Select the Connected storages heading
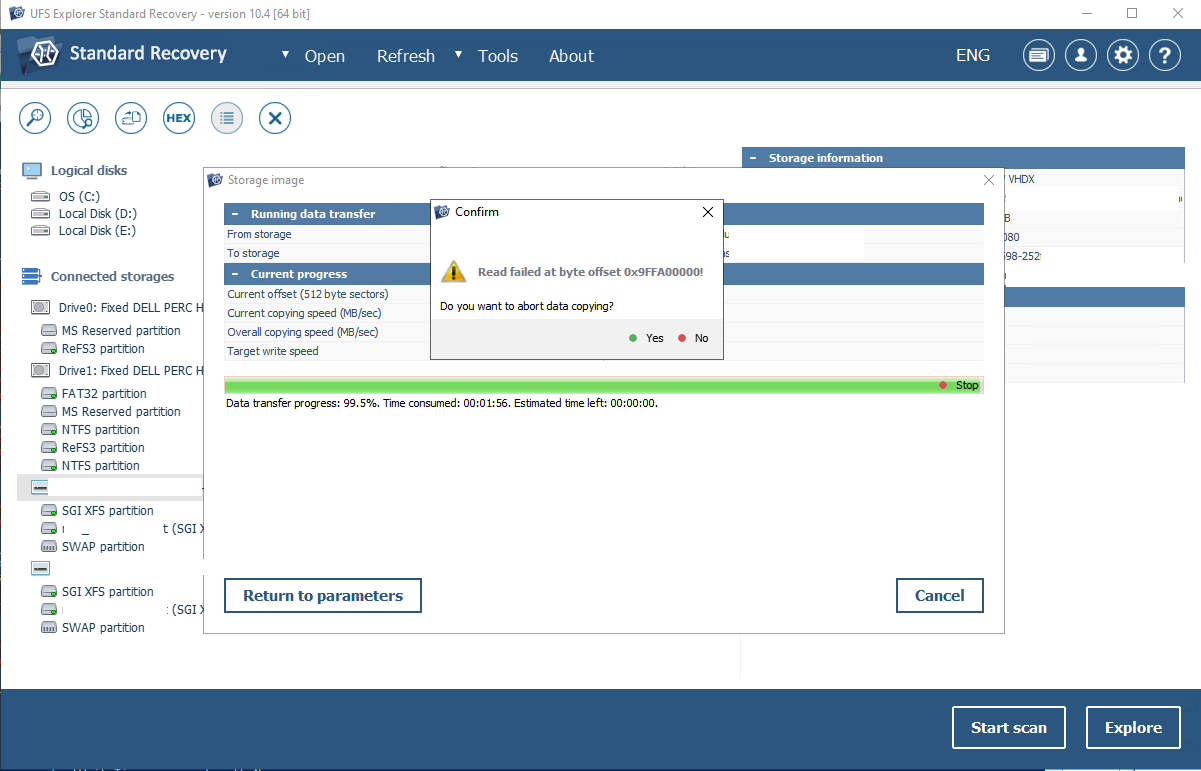Viewport: 1201px width, 771px height. pyautogui.click(x=112, y=277)
